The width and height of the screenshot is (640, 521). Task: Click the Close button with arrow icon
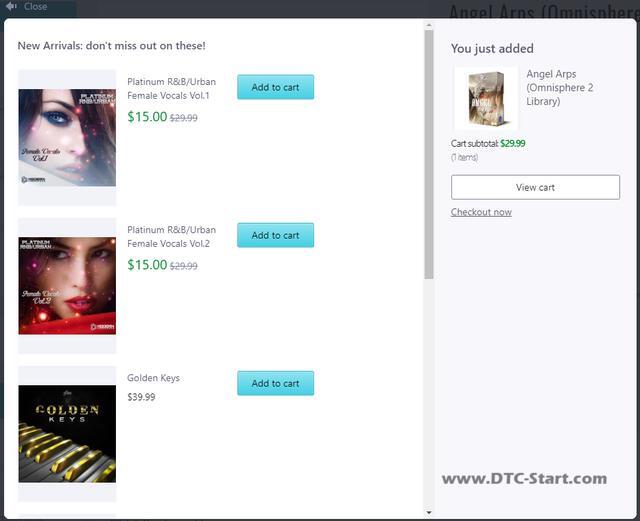click(x=27, y=7)
